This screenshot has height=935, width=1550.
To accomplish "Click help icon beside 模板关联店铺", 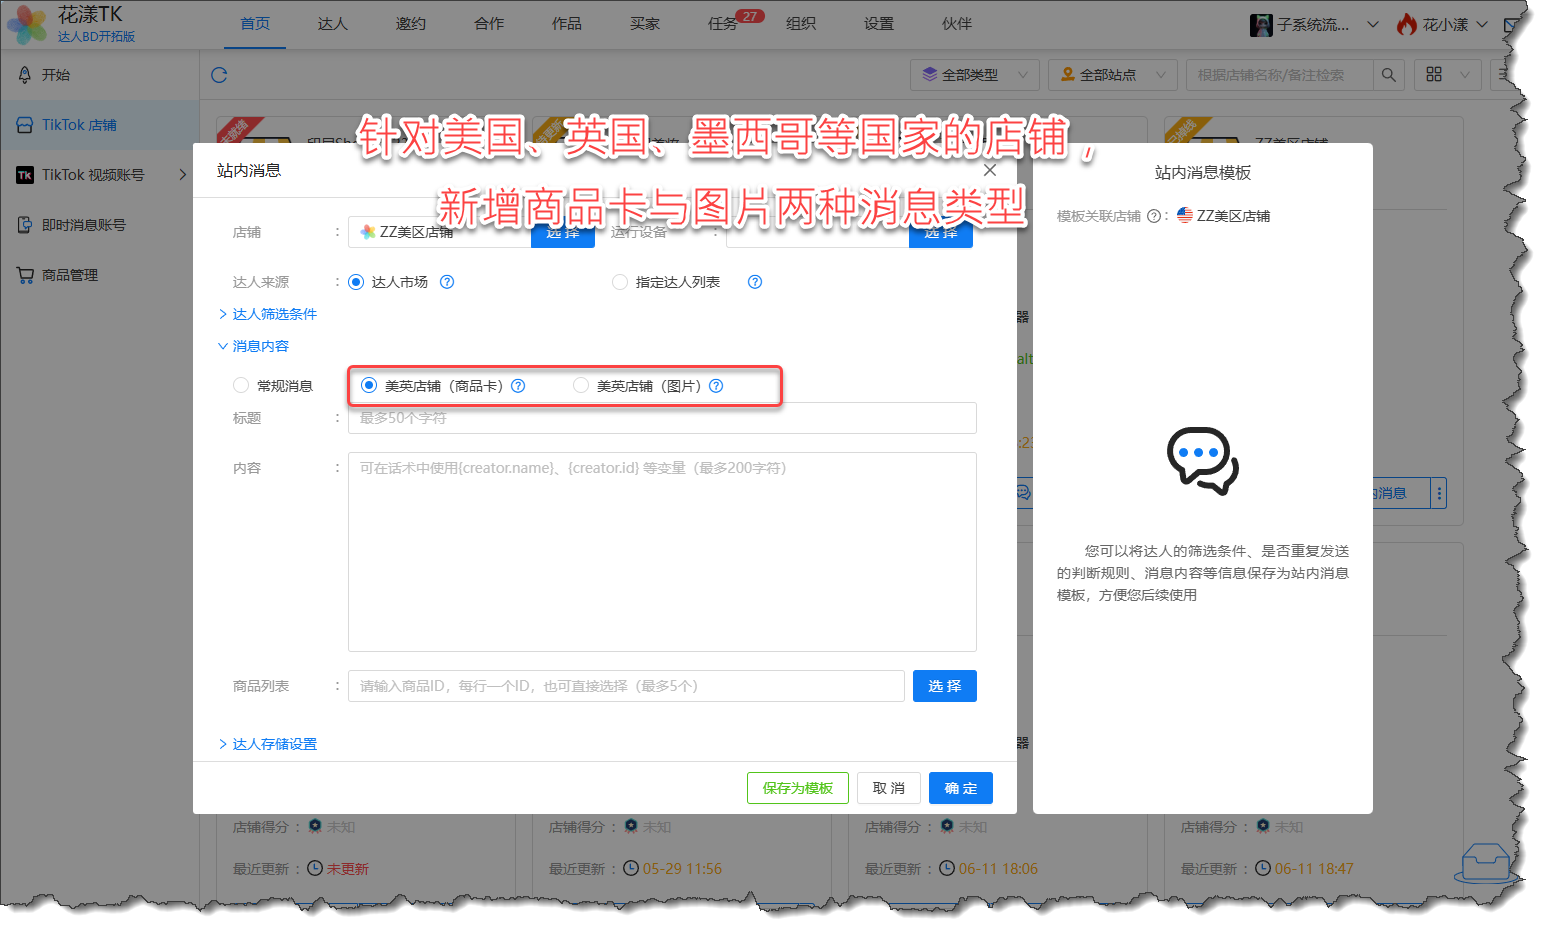I will pos(1153,216).
